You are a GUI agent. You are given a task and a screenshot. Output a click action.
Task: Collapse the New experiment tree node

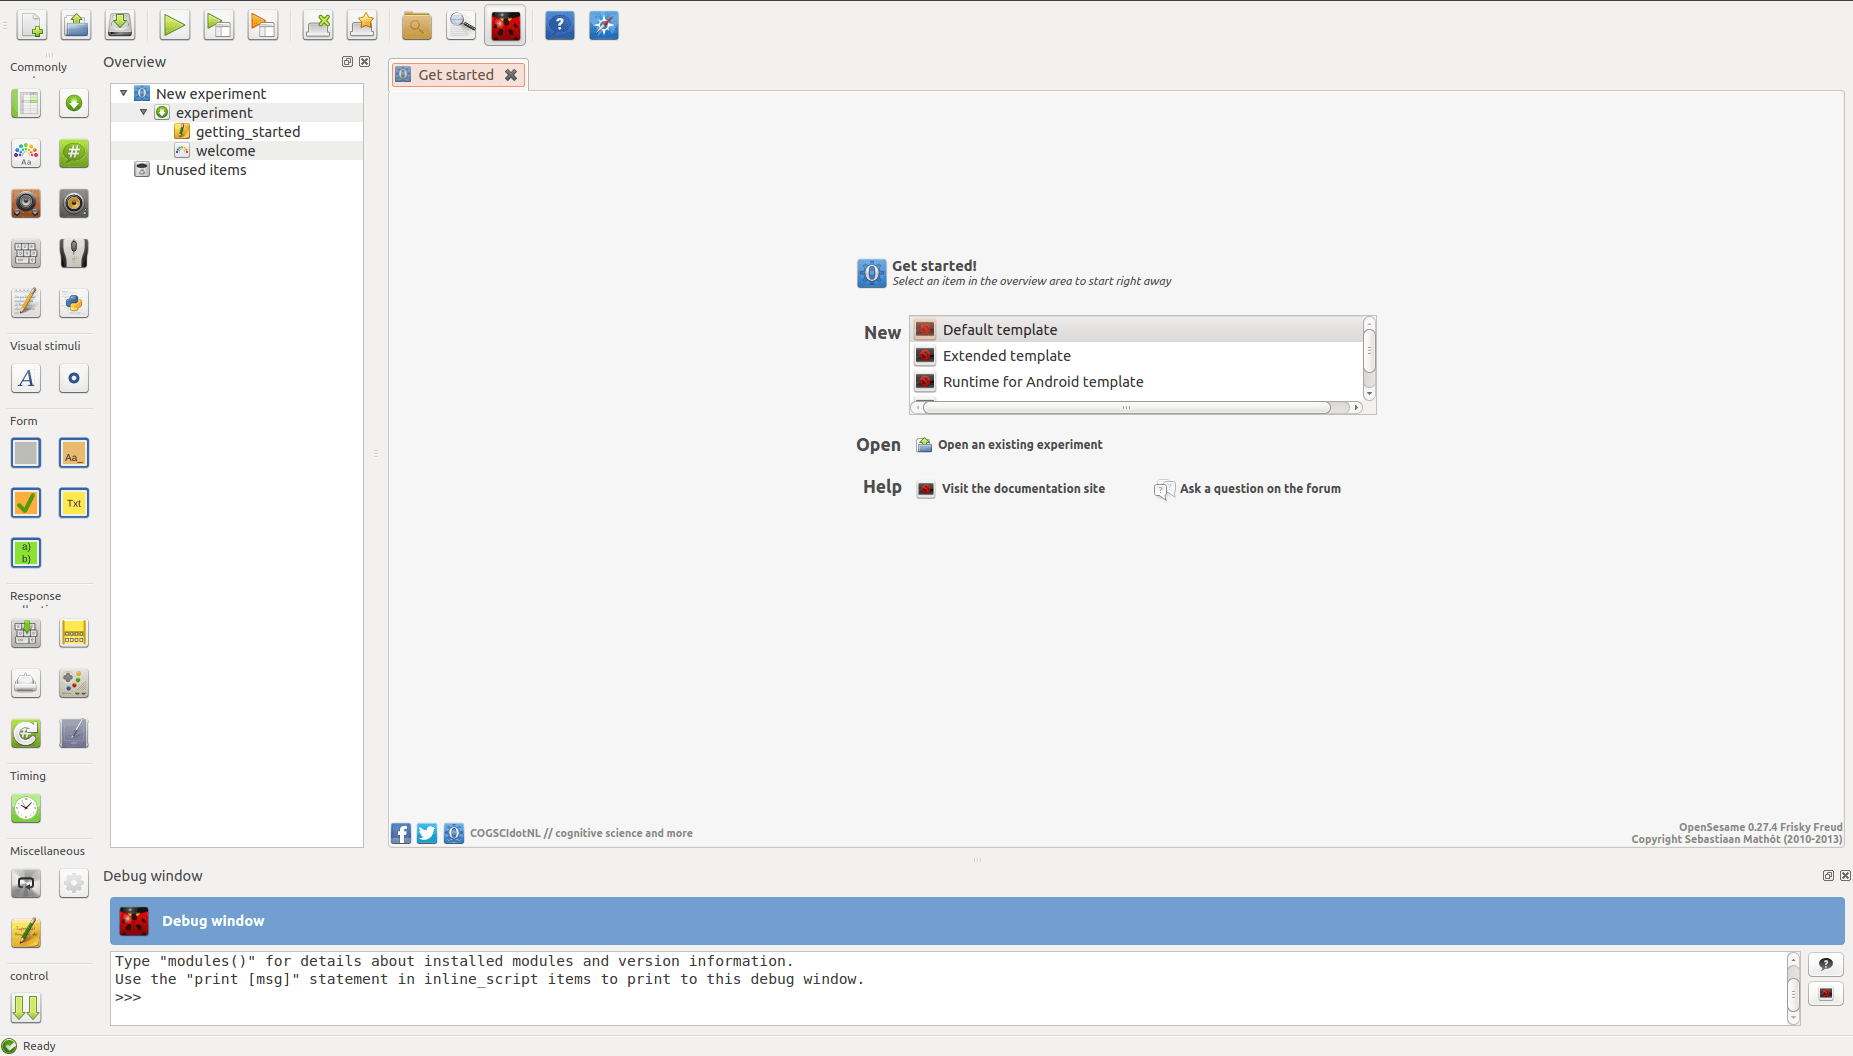[124, 93]
